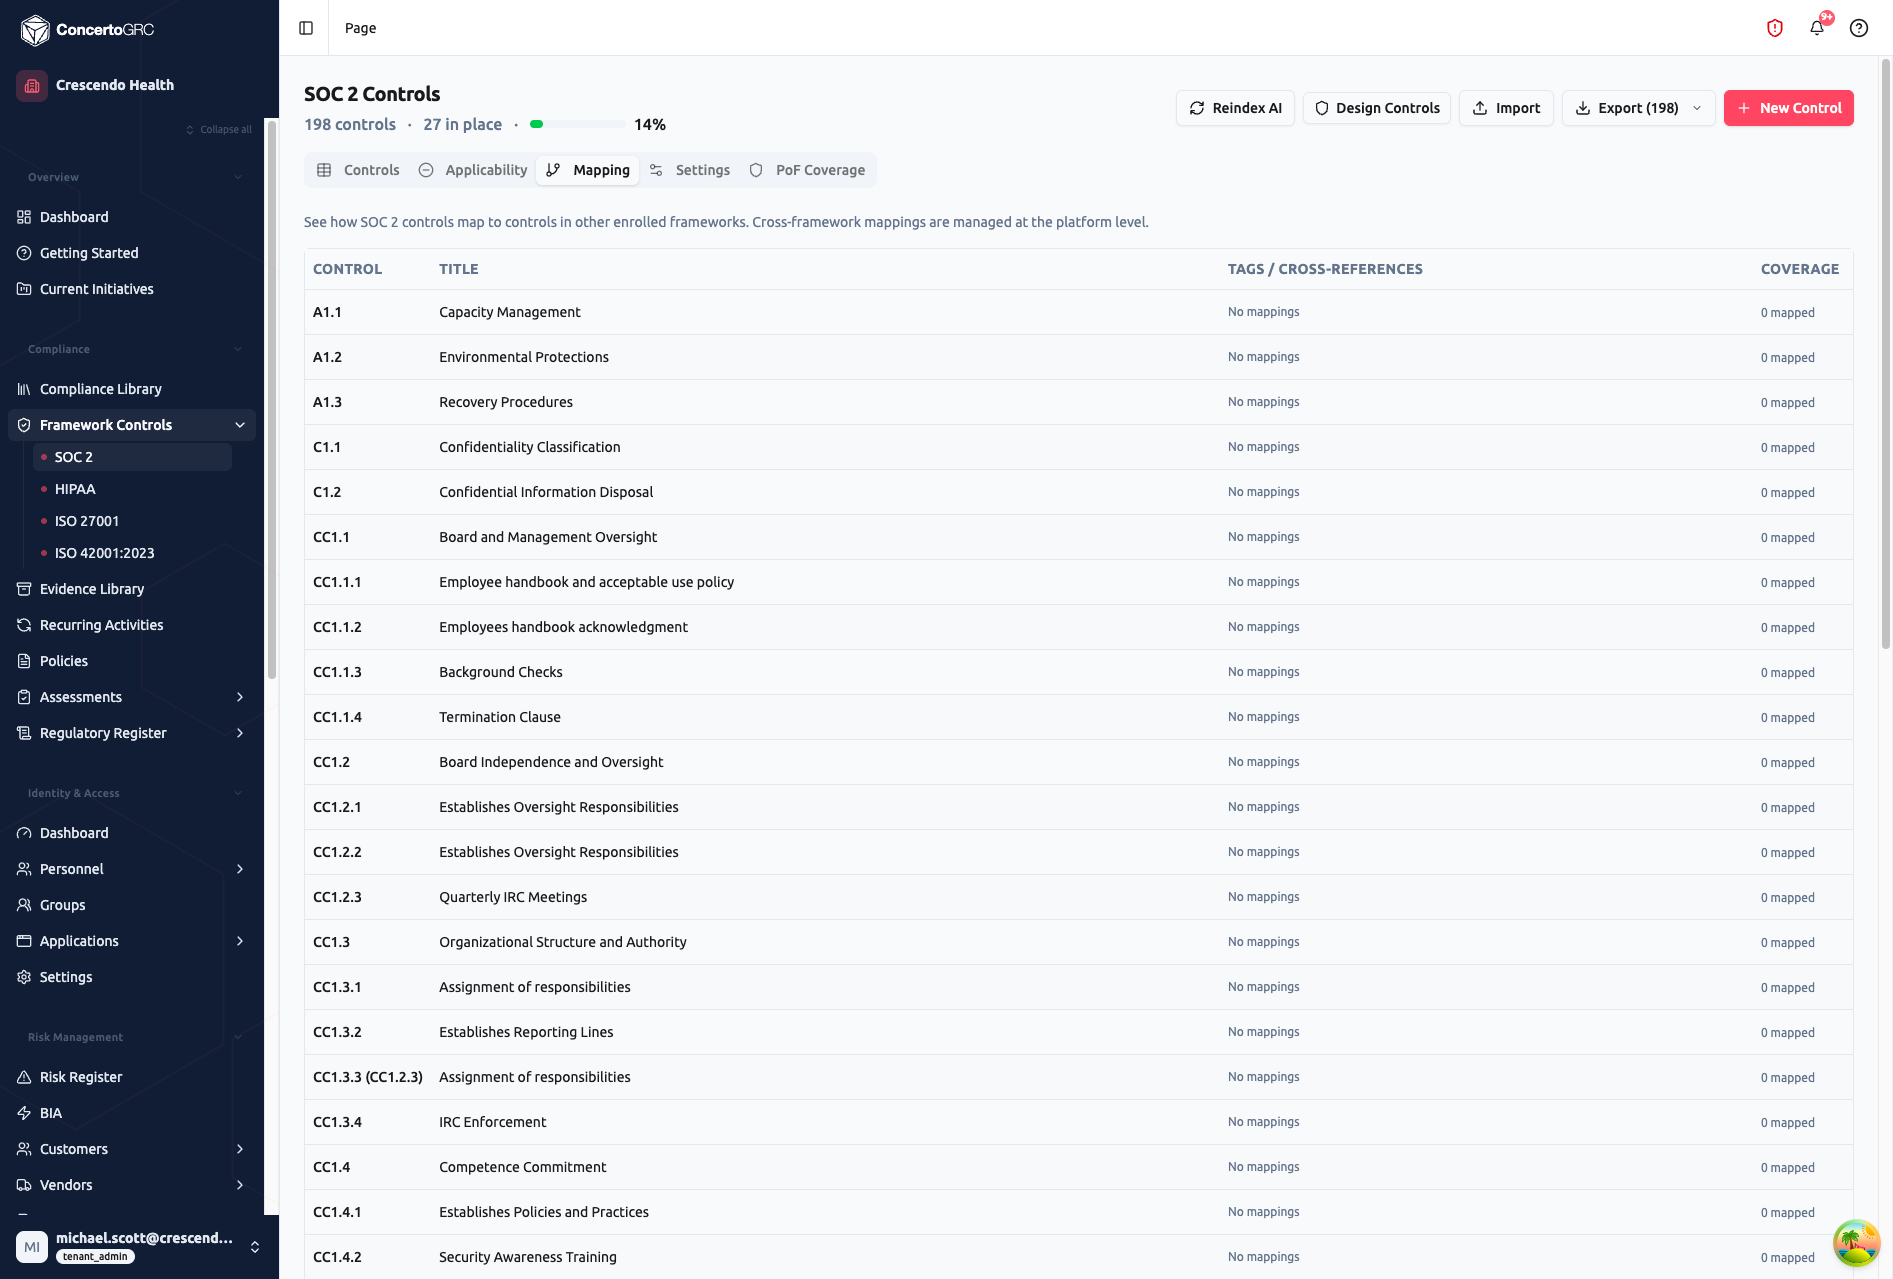Image resolution: width=1893 pixels, height=1279 pixels.
Task: Click the CC1.3.4 IRC Enforcement row
Action: [1078, 1122]
